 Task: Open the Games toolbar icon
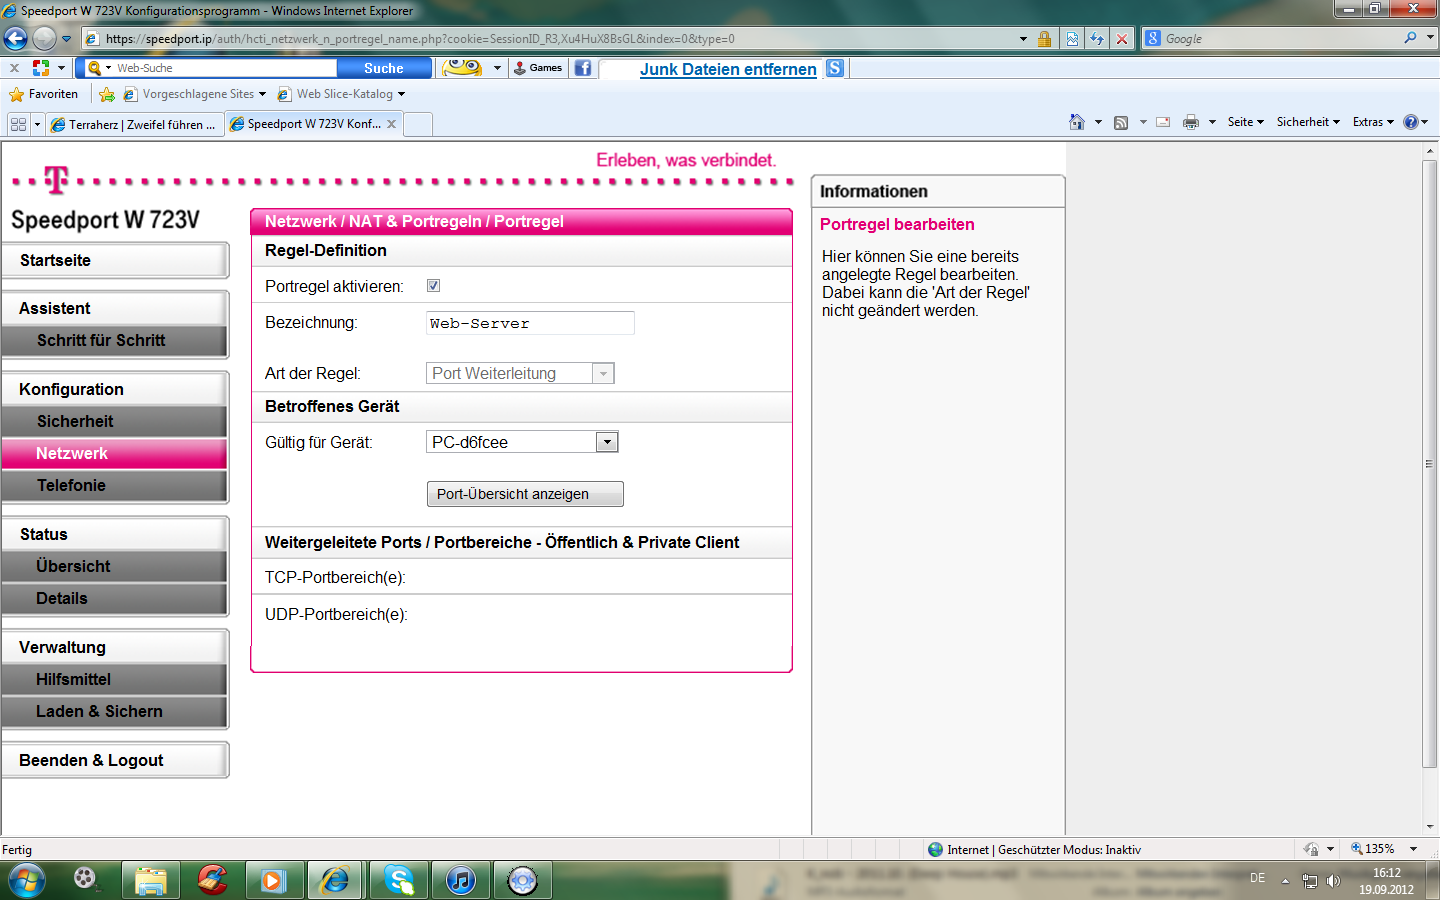[x=538, y=68]
